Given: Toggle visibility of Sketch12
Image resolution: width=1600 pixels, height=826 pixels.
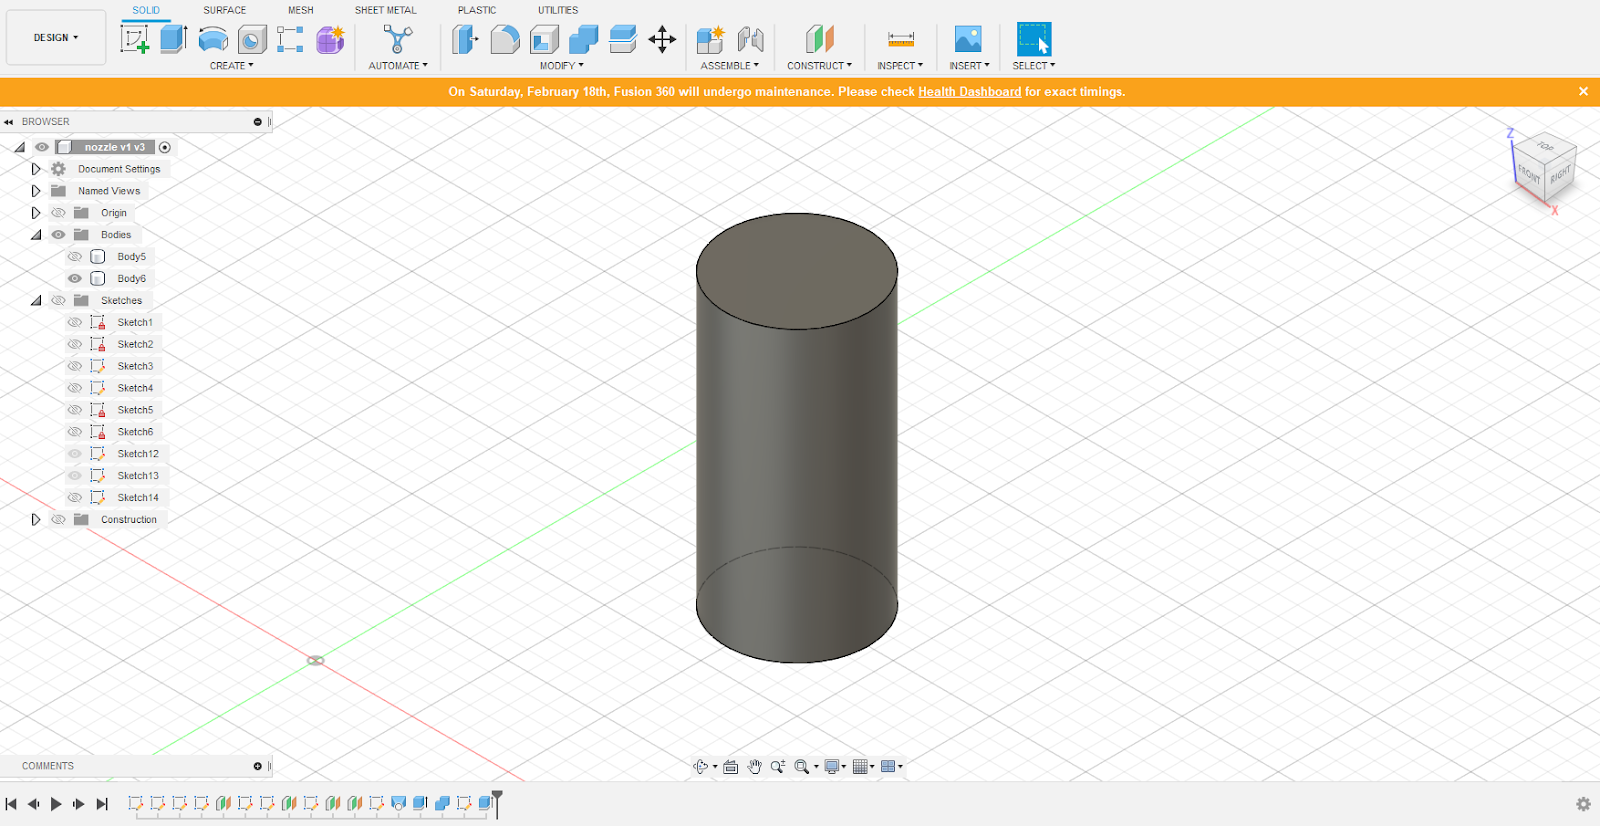Looking at the screenshot, I should (x=75, y=454).
